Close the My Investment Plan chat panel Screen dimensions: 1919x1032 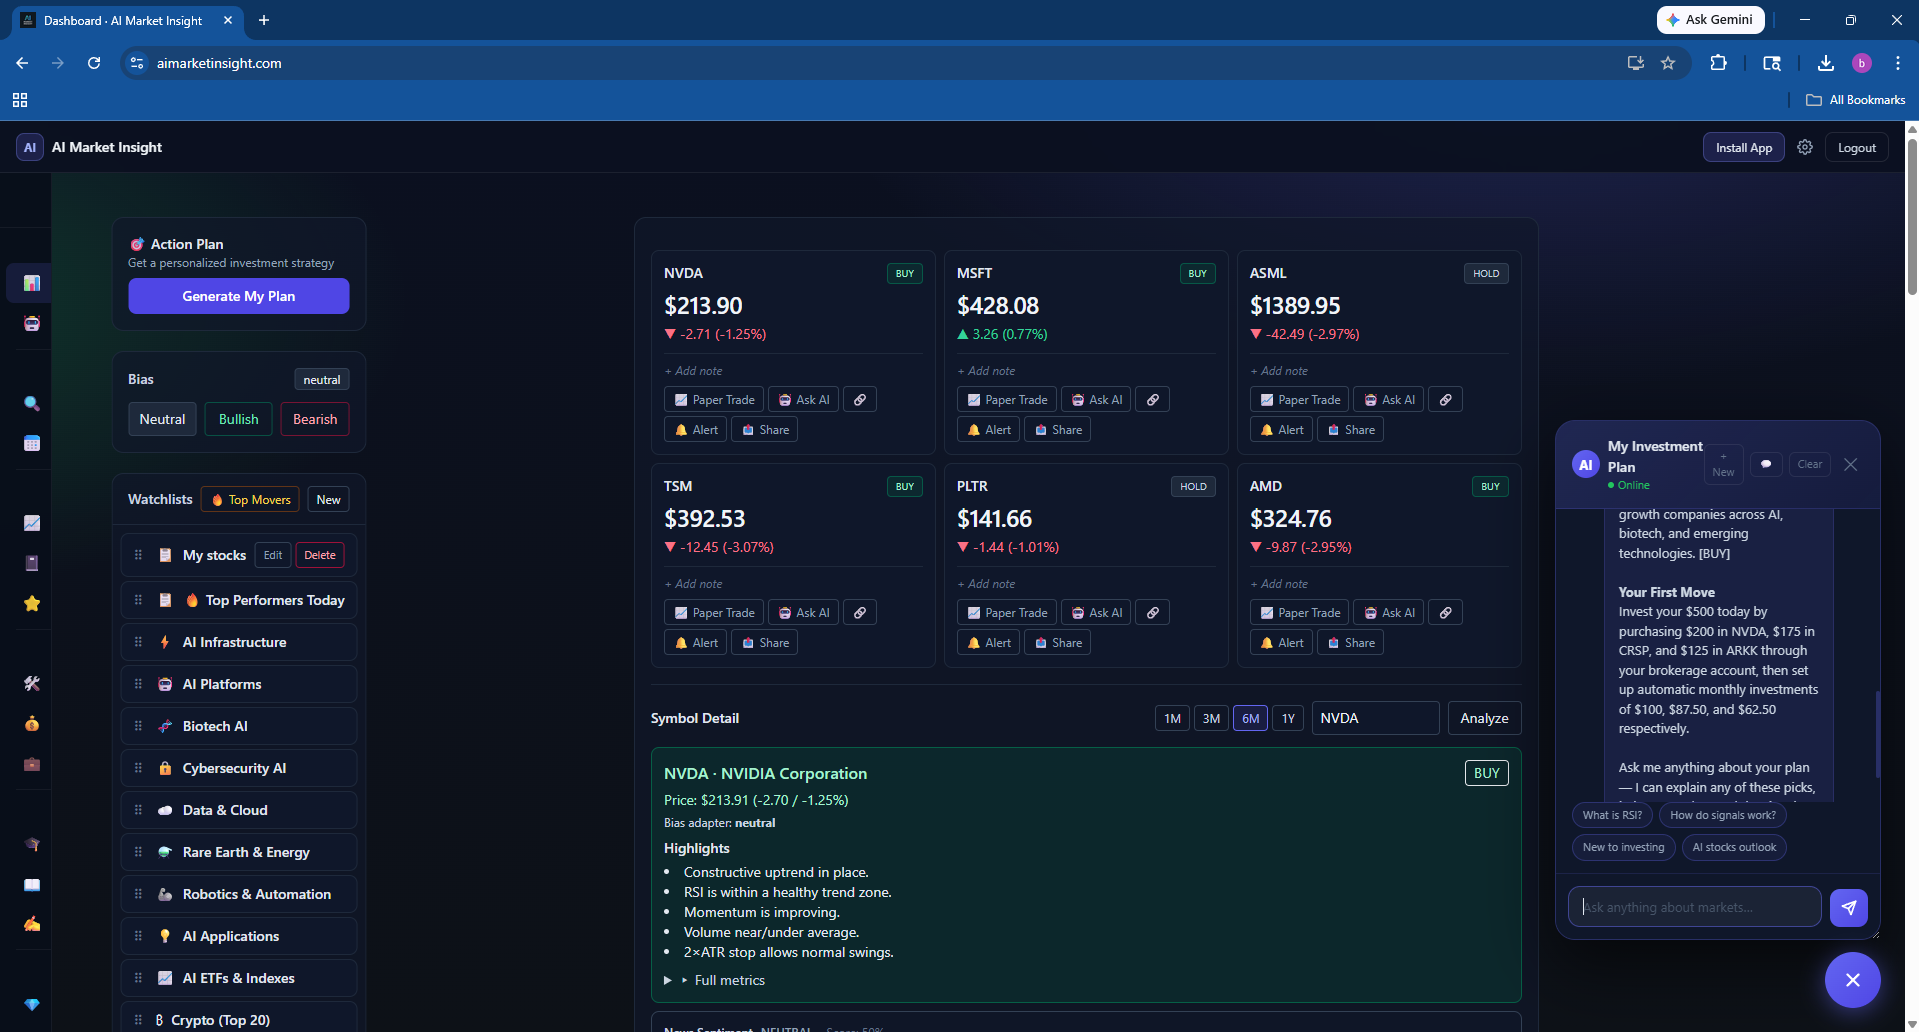[x=1851, y=464]
